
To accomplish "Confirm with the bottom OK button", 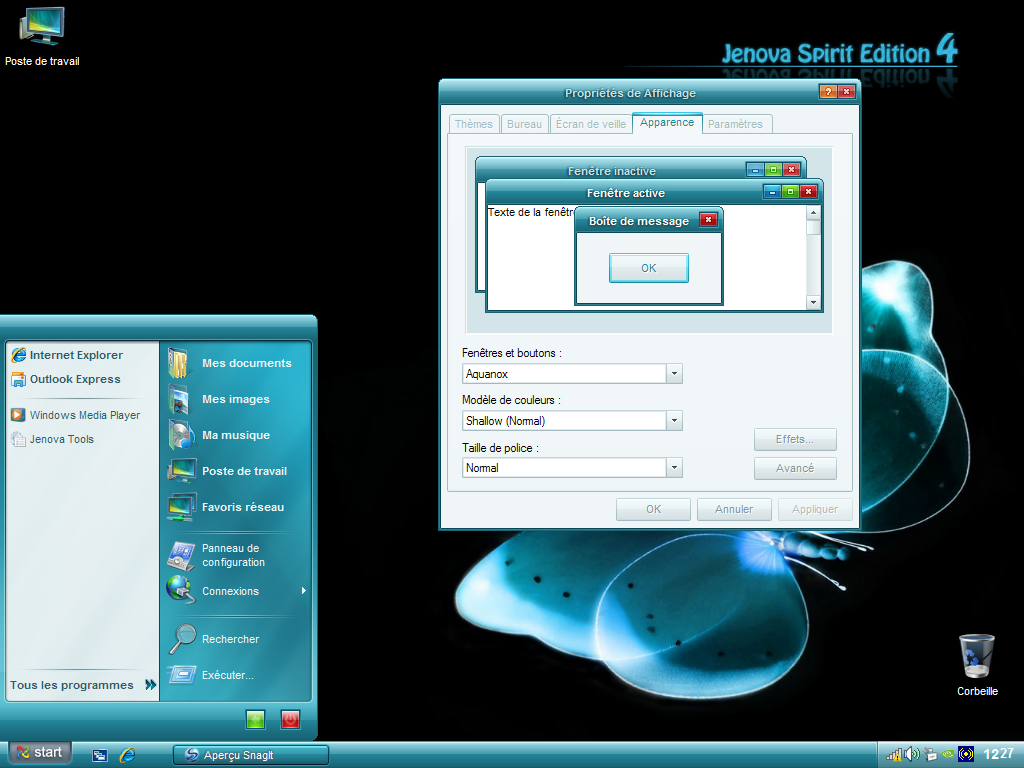I will (653, 509).
